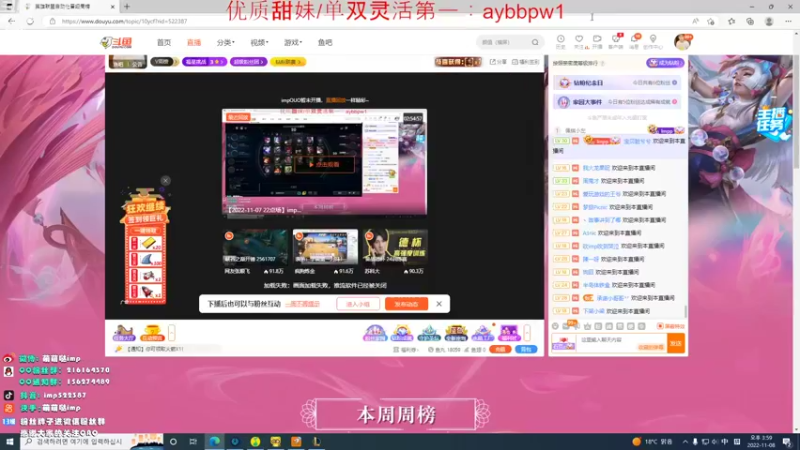Open a new browser tab

point(127,7)
